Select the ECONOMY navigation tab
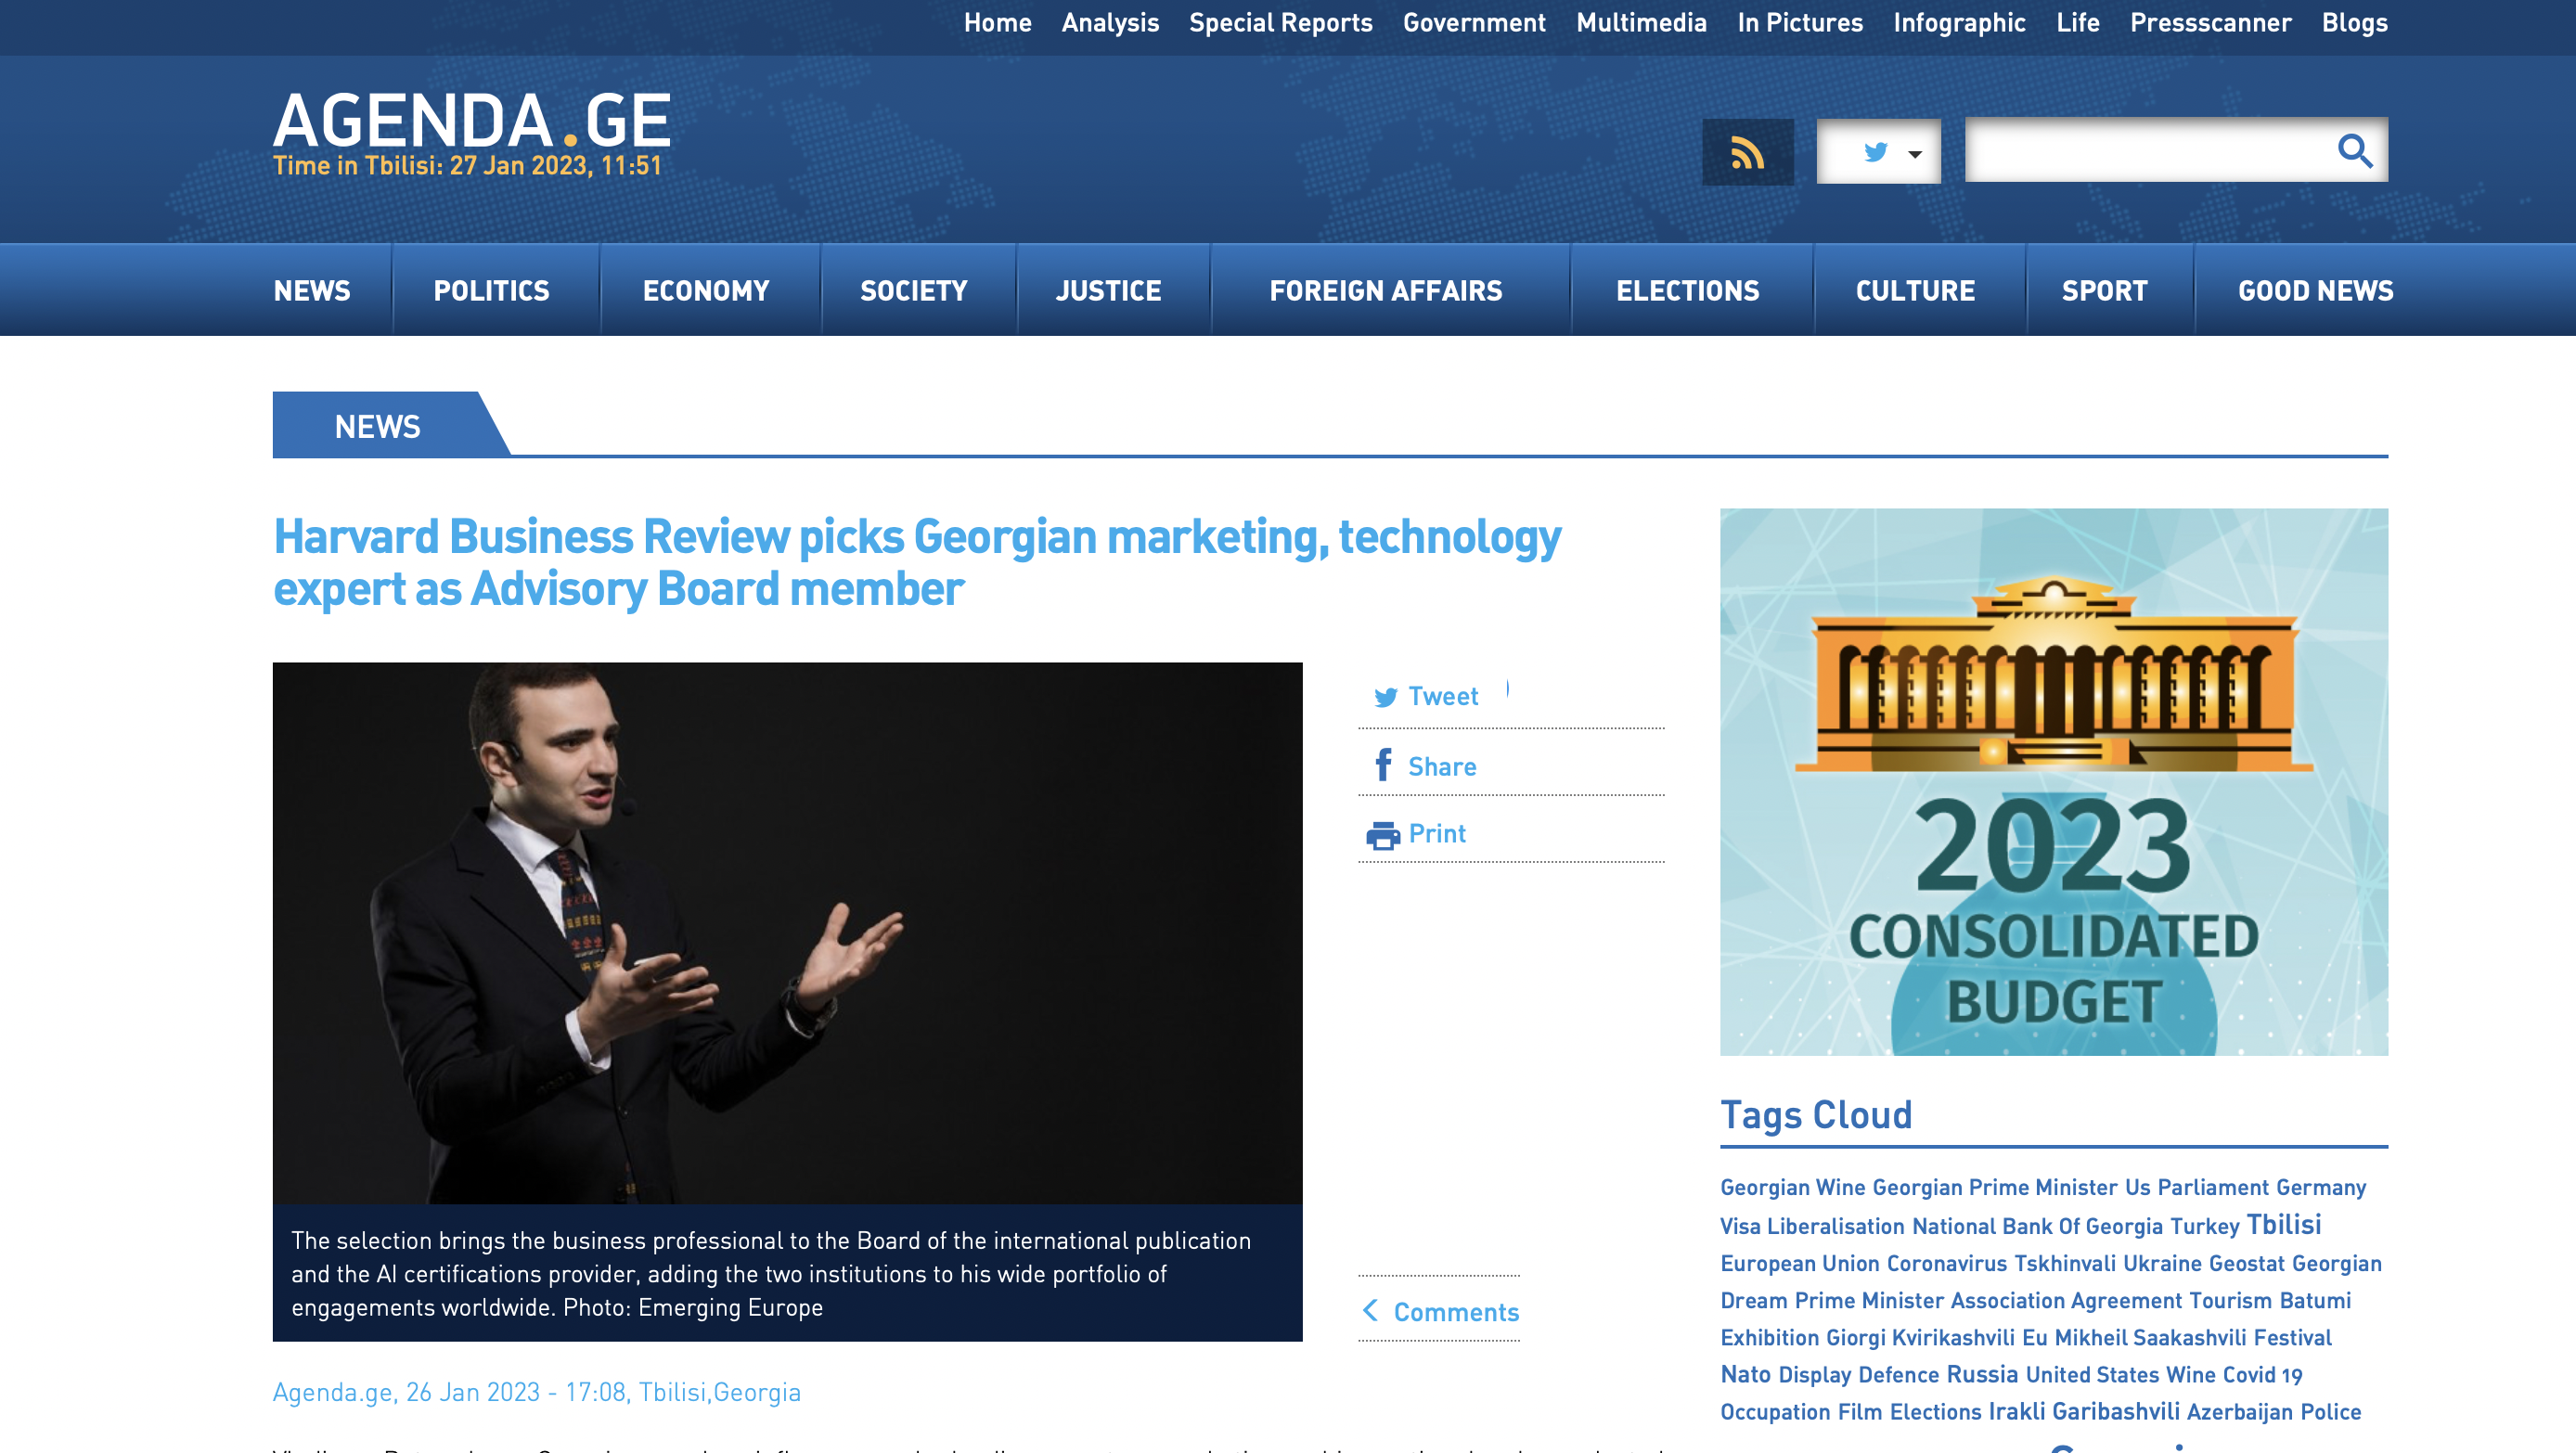Image resolution: width=2576 pixels, height=1453 pixels. [x=706, y=290]
